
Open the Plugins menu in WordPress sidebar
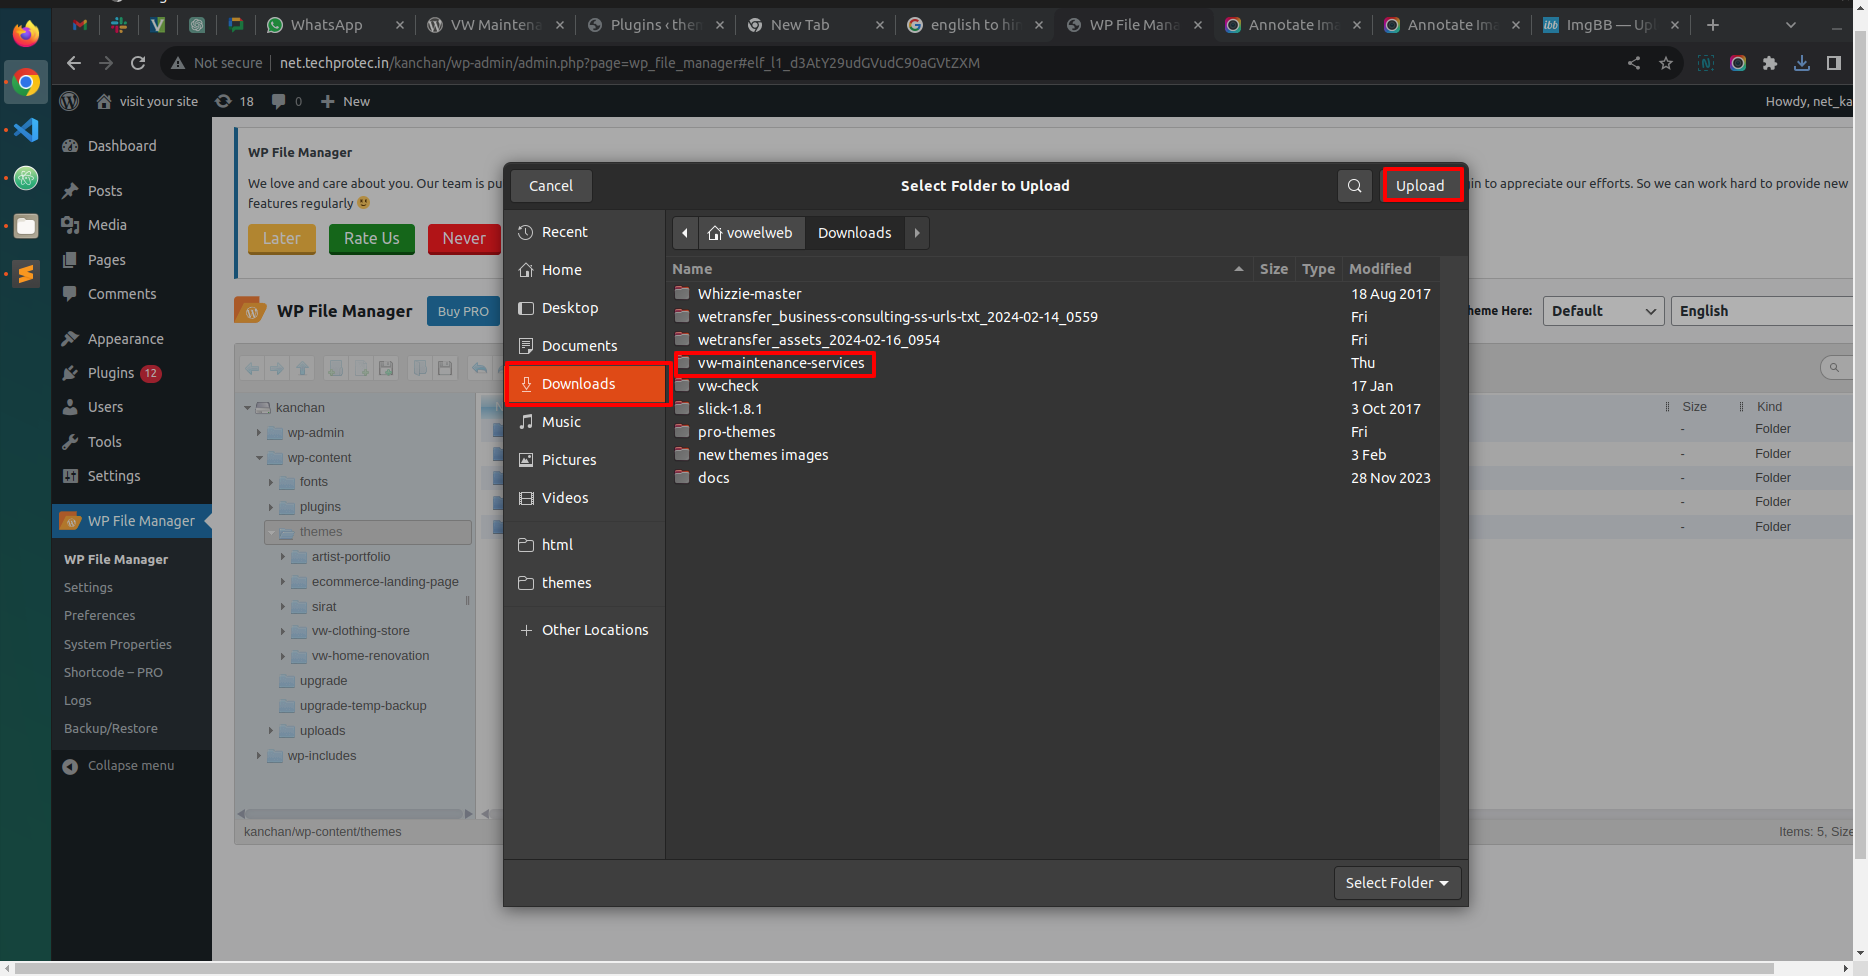click(111, 373)
